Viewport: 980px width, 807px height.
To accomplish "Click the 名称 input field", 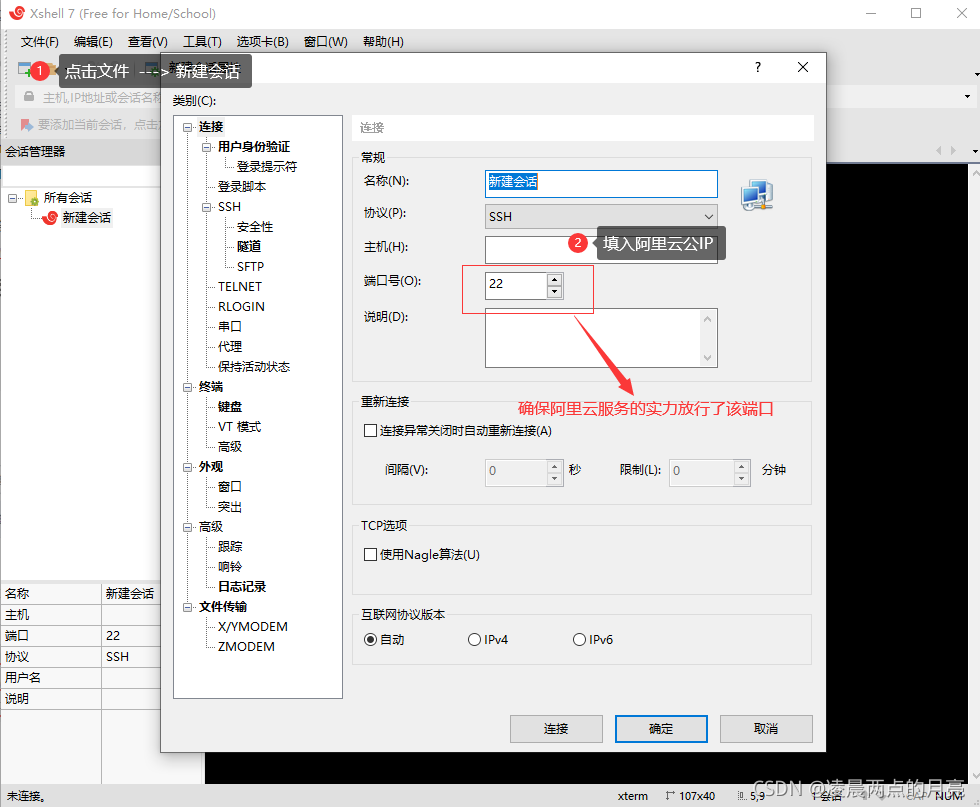I will point(601,183).
